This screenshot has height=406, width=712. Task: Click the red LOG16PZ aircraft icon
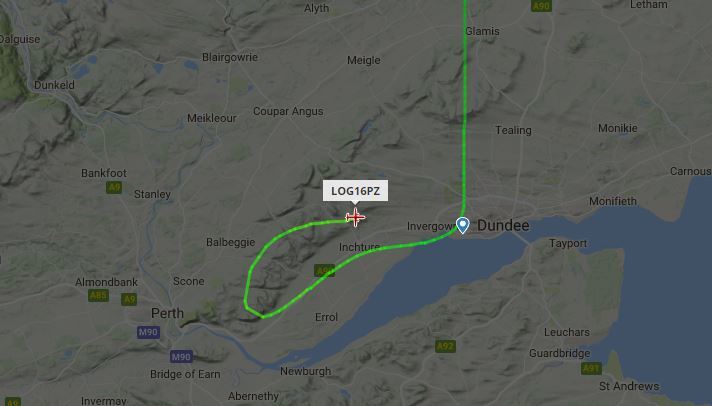tap(355, 218)
